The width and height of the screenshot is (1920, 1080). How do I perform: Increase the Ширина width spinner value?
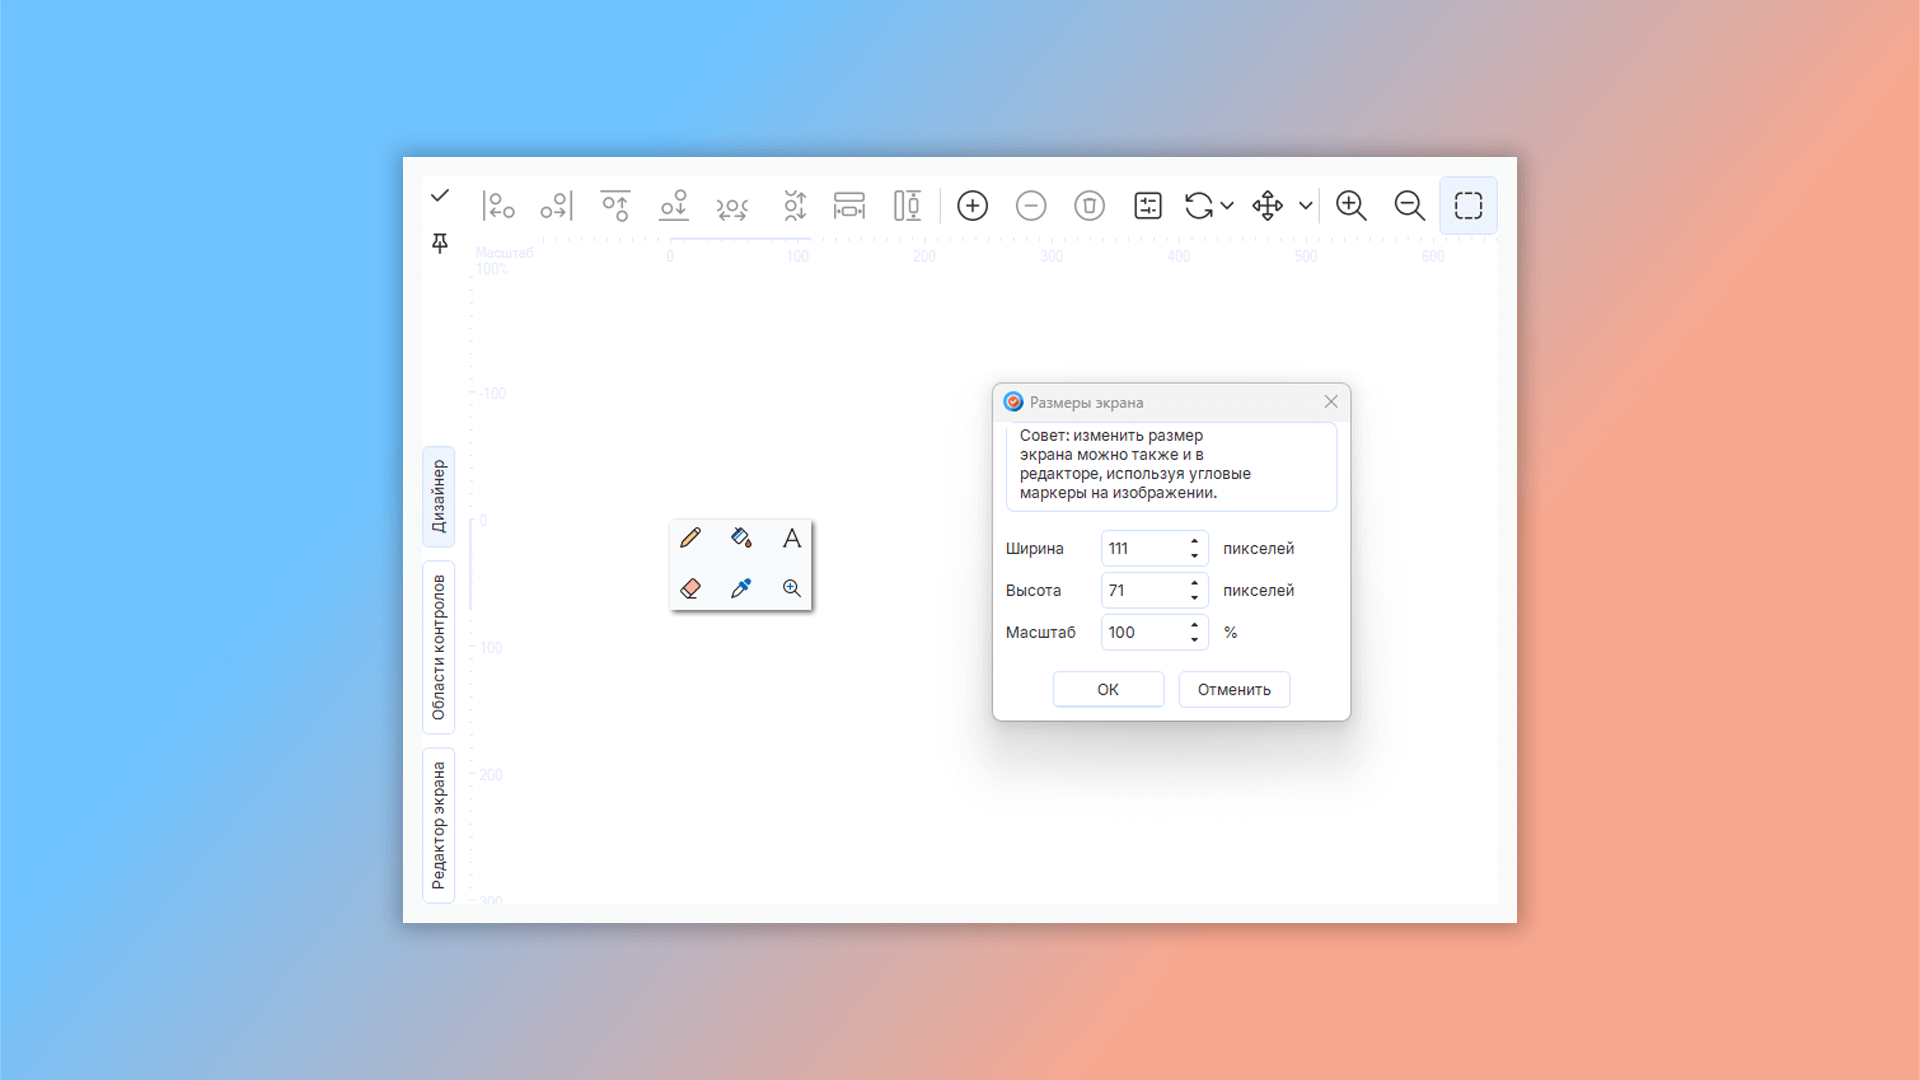tap(1194, 541)
